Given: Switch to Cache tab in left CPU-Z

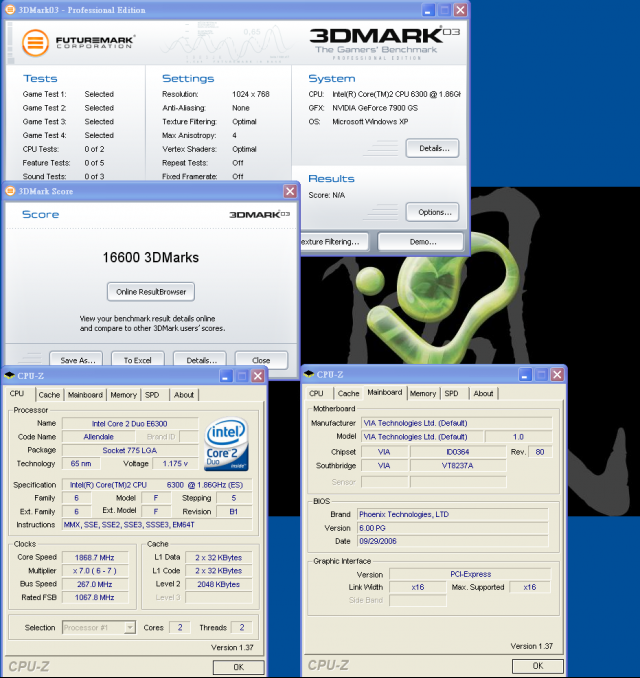Looking at the screenshot, I should click(49, 395).
